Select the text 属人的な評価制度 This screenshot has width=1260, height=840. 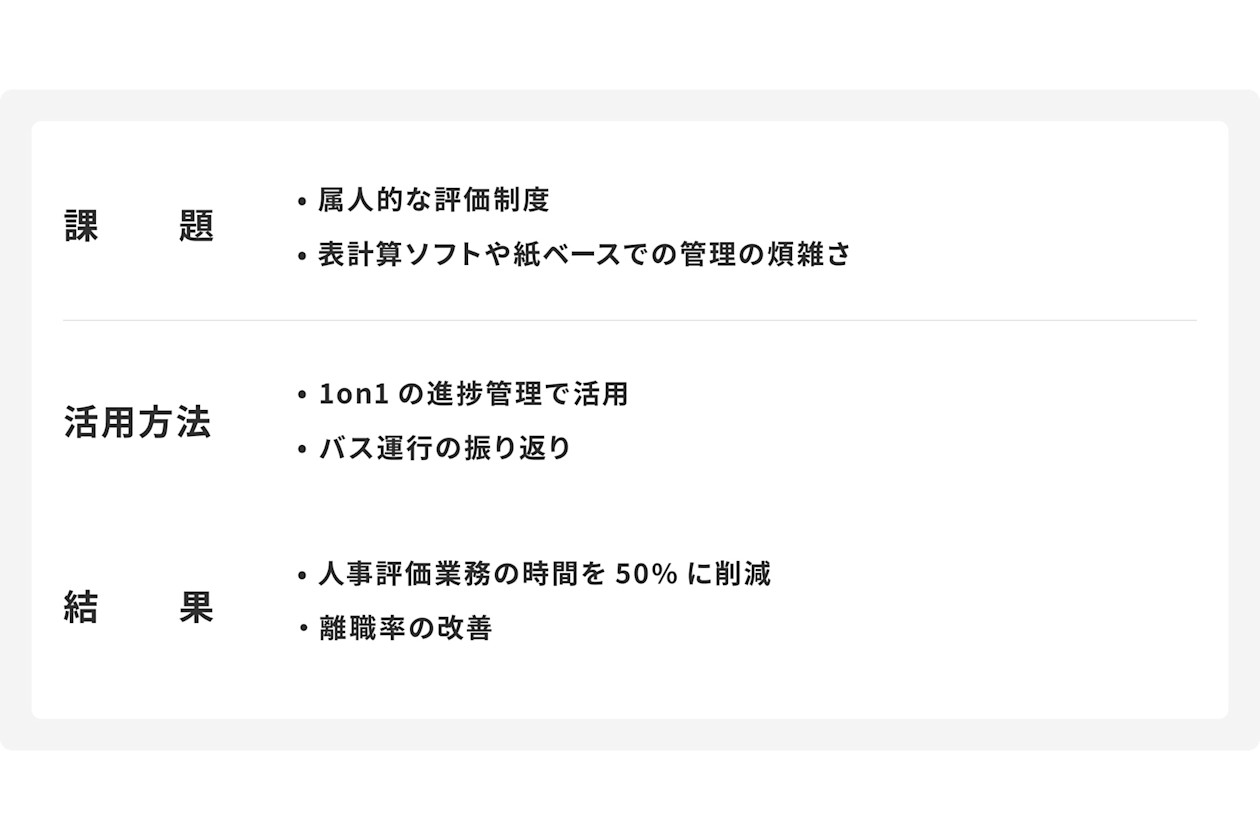434,200
